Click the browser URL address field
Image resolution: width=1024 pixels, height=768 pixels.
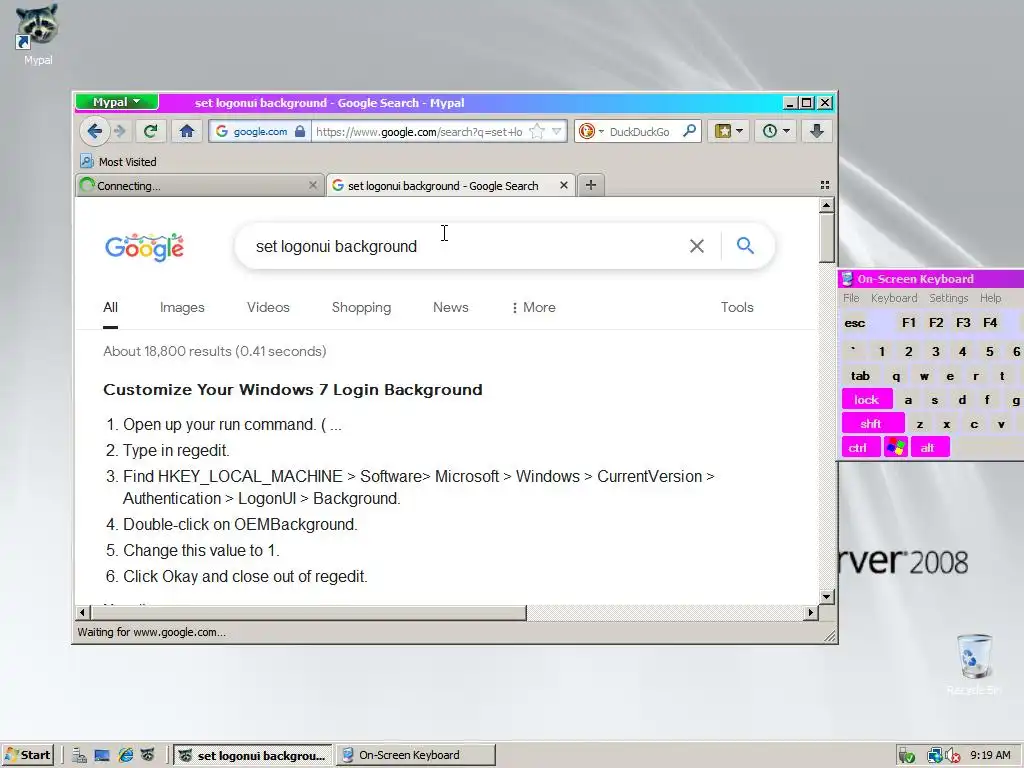(418, 131)
